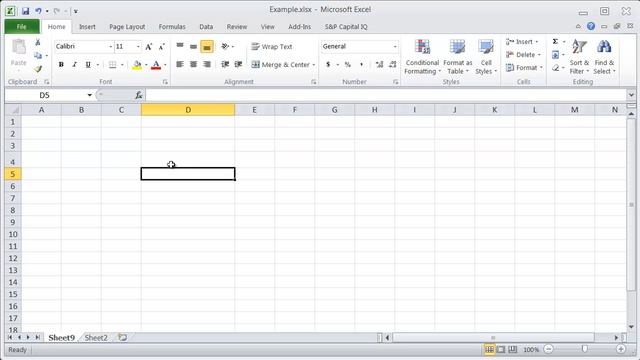
Task: Open Fill Color dropdown arrow
Action: (x=146, y=65)
